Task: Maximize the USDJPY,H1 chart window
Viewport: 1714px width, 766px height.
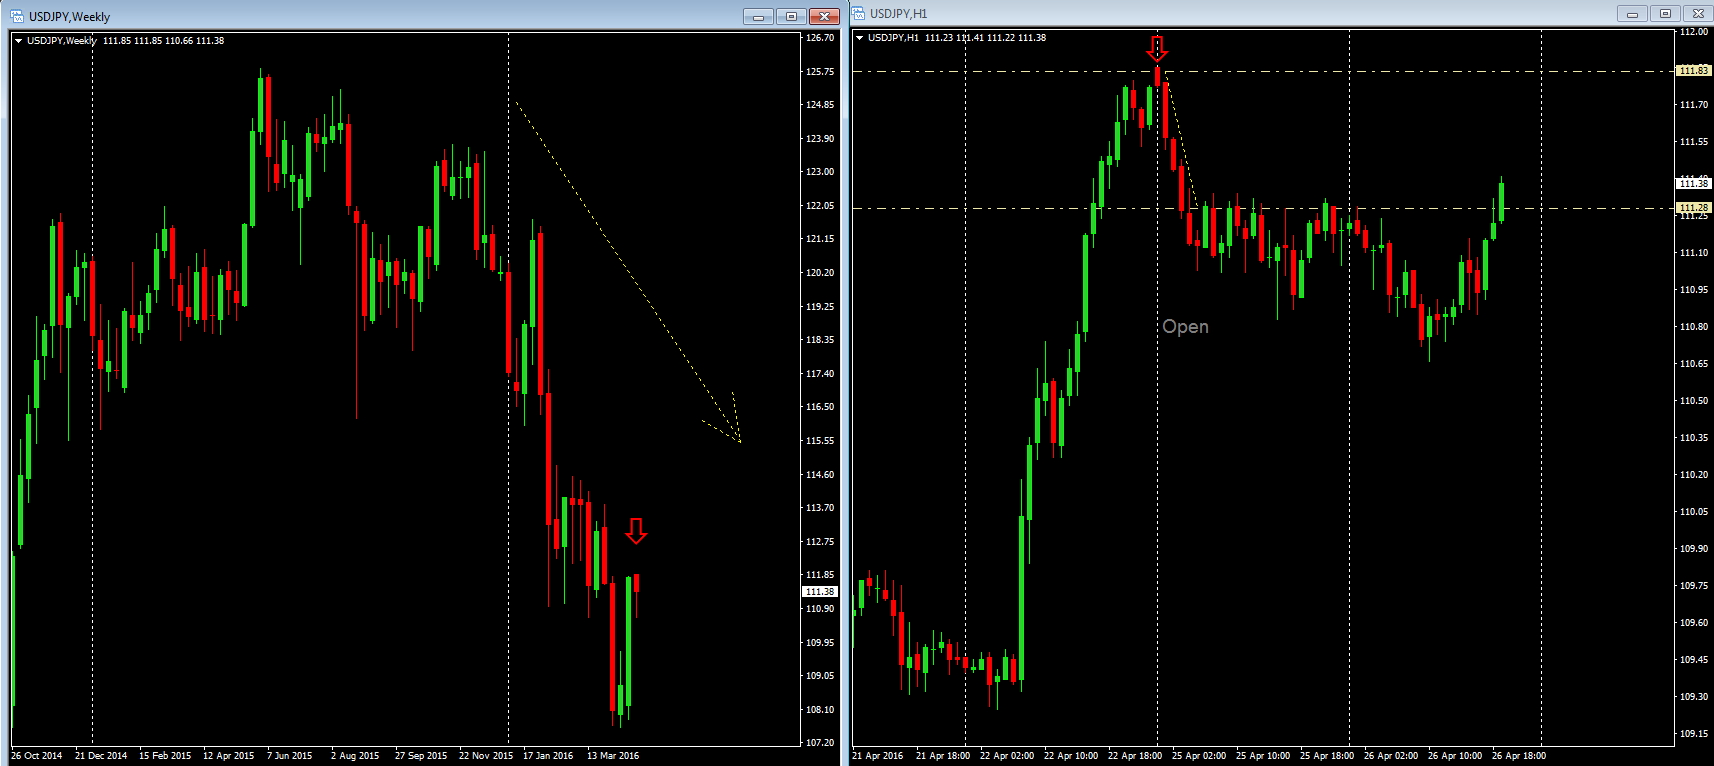Action: point(1665,13)
